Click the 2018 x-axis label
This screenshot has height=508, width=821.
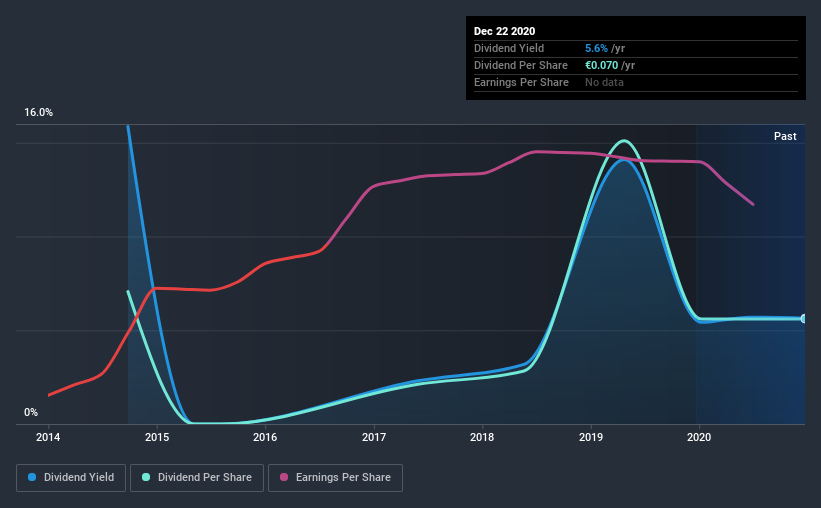[482, 437]
